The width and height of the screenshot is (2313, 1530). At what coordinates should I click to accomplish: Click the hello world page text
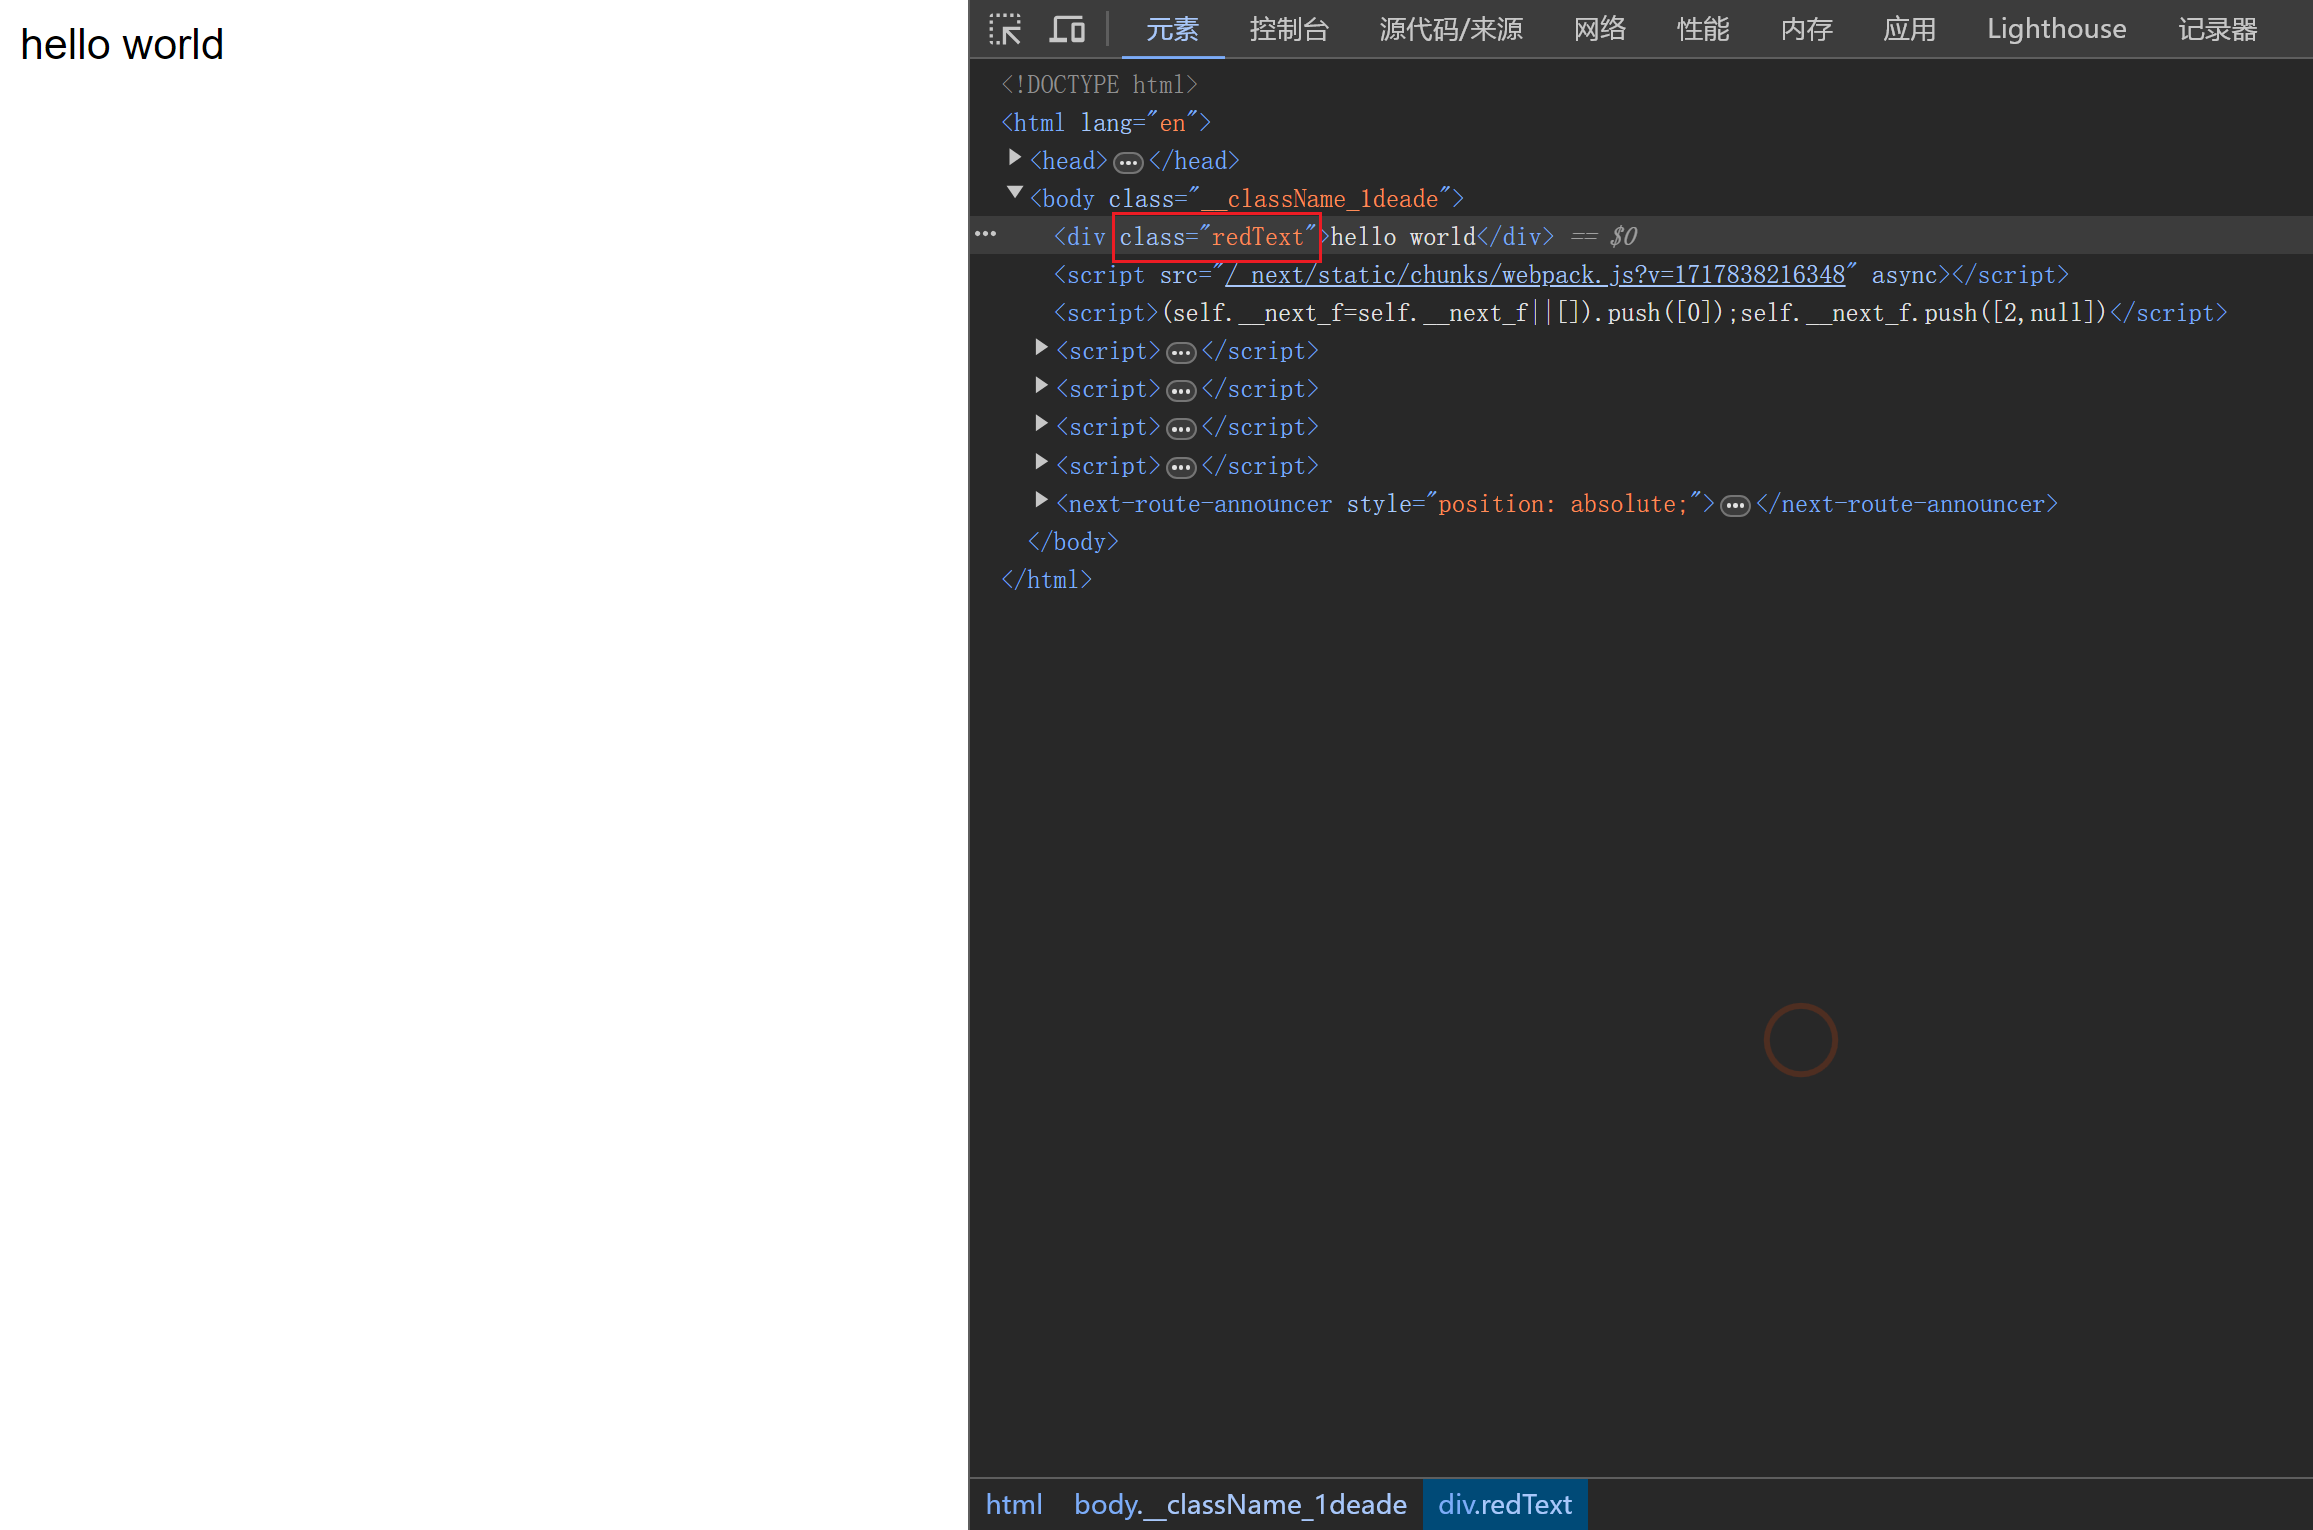[122, 45]
